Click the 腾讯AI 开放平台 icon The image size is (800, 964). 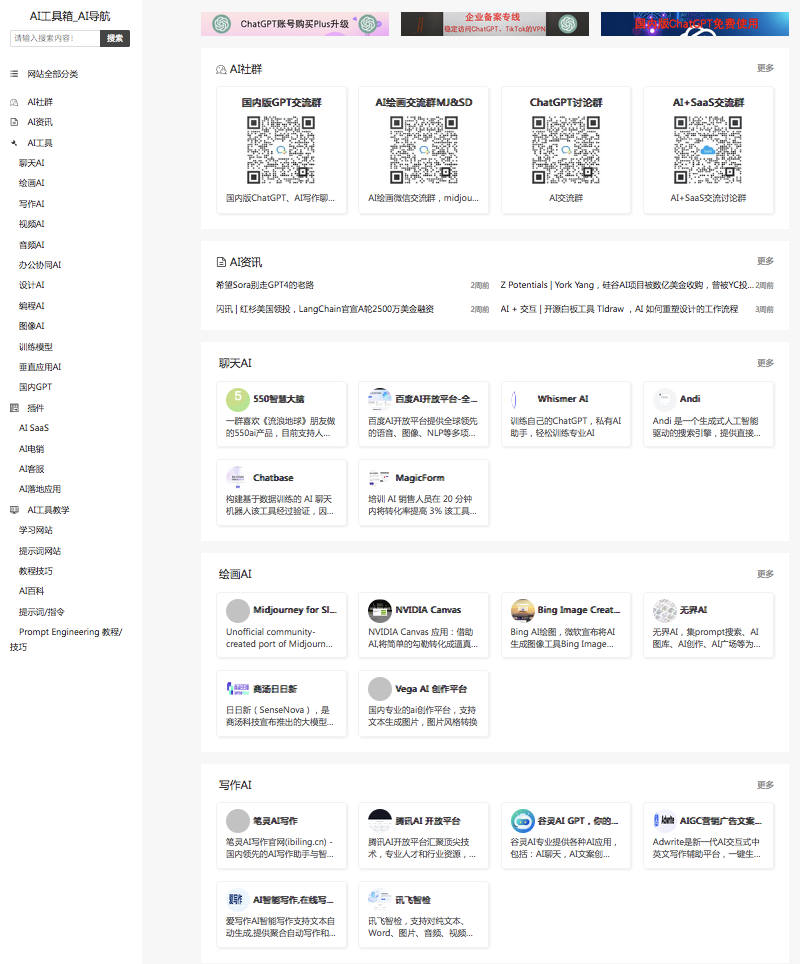coord(379,821)
